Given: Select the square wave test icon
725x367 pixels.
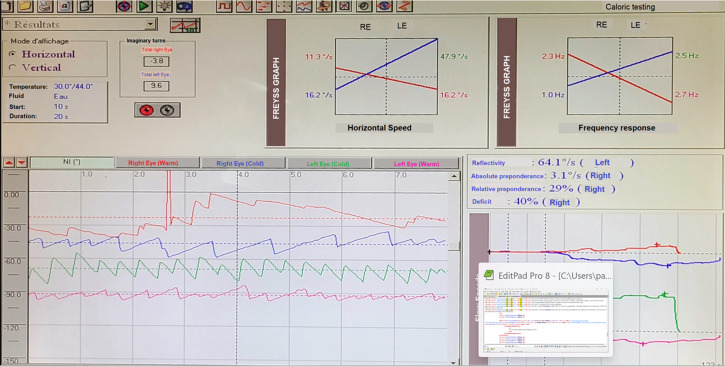Looking at the screenshot, I should [x=224, y=6].
